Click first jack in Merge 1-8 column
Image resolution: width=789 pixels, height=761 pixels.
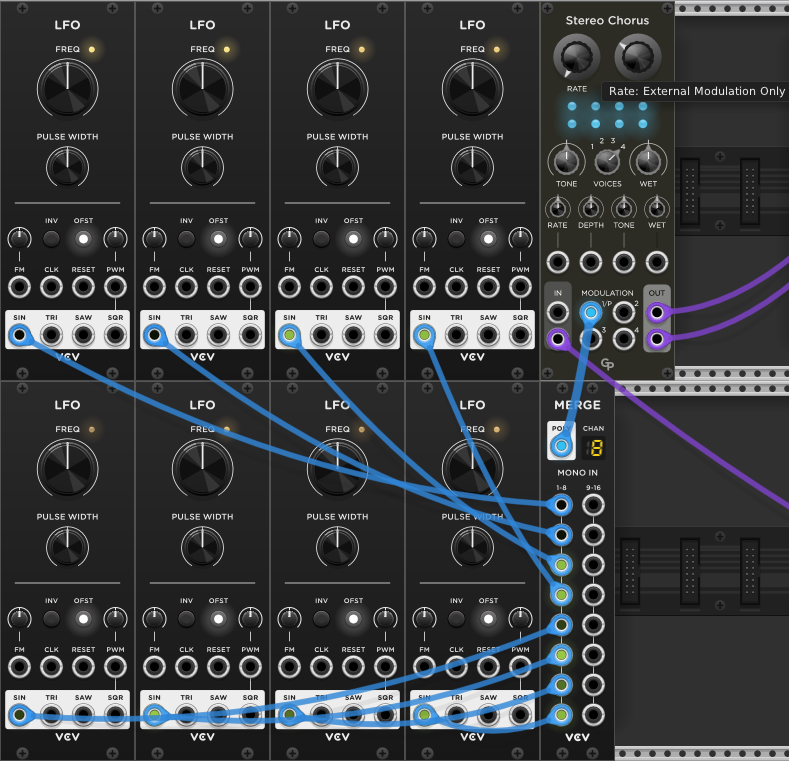(x=561, y=505)
